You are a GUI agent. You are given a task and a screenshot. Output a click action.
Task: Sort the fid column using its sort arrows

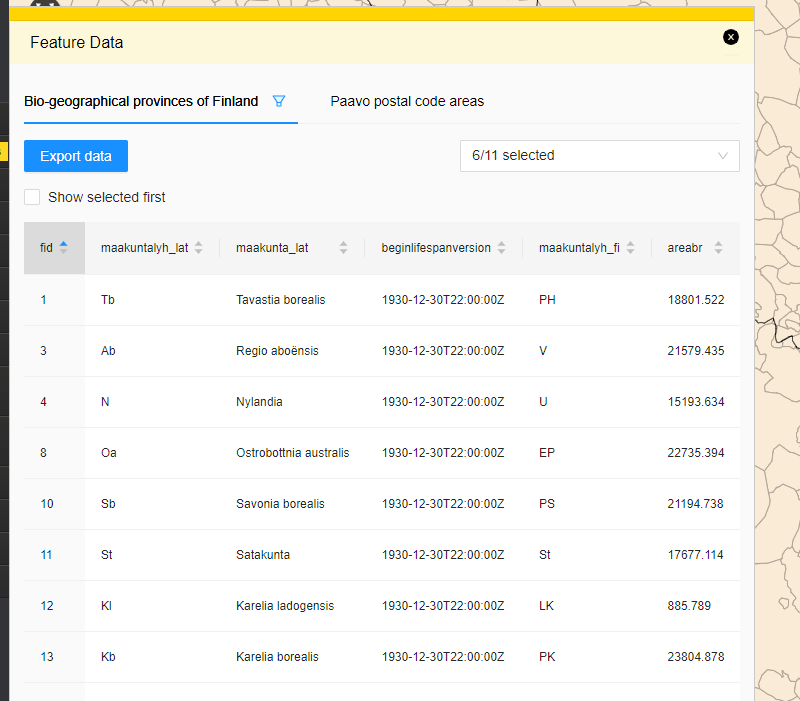[x=66, y=247]
